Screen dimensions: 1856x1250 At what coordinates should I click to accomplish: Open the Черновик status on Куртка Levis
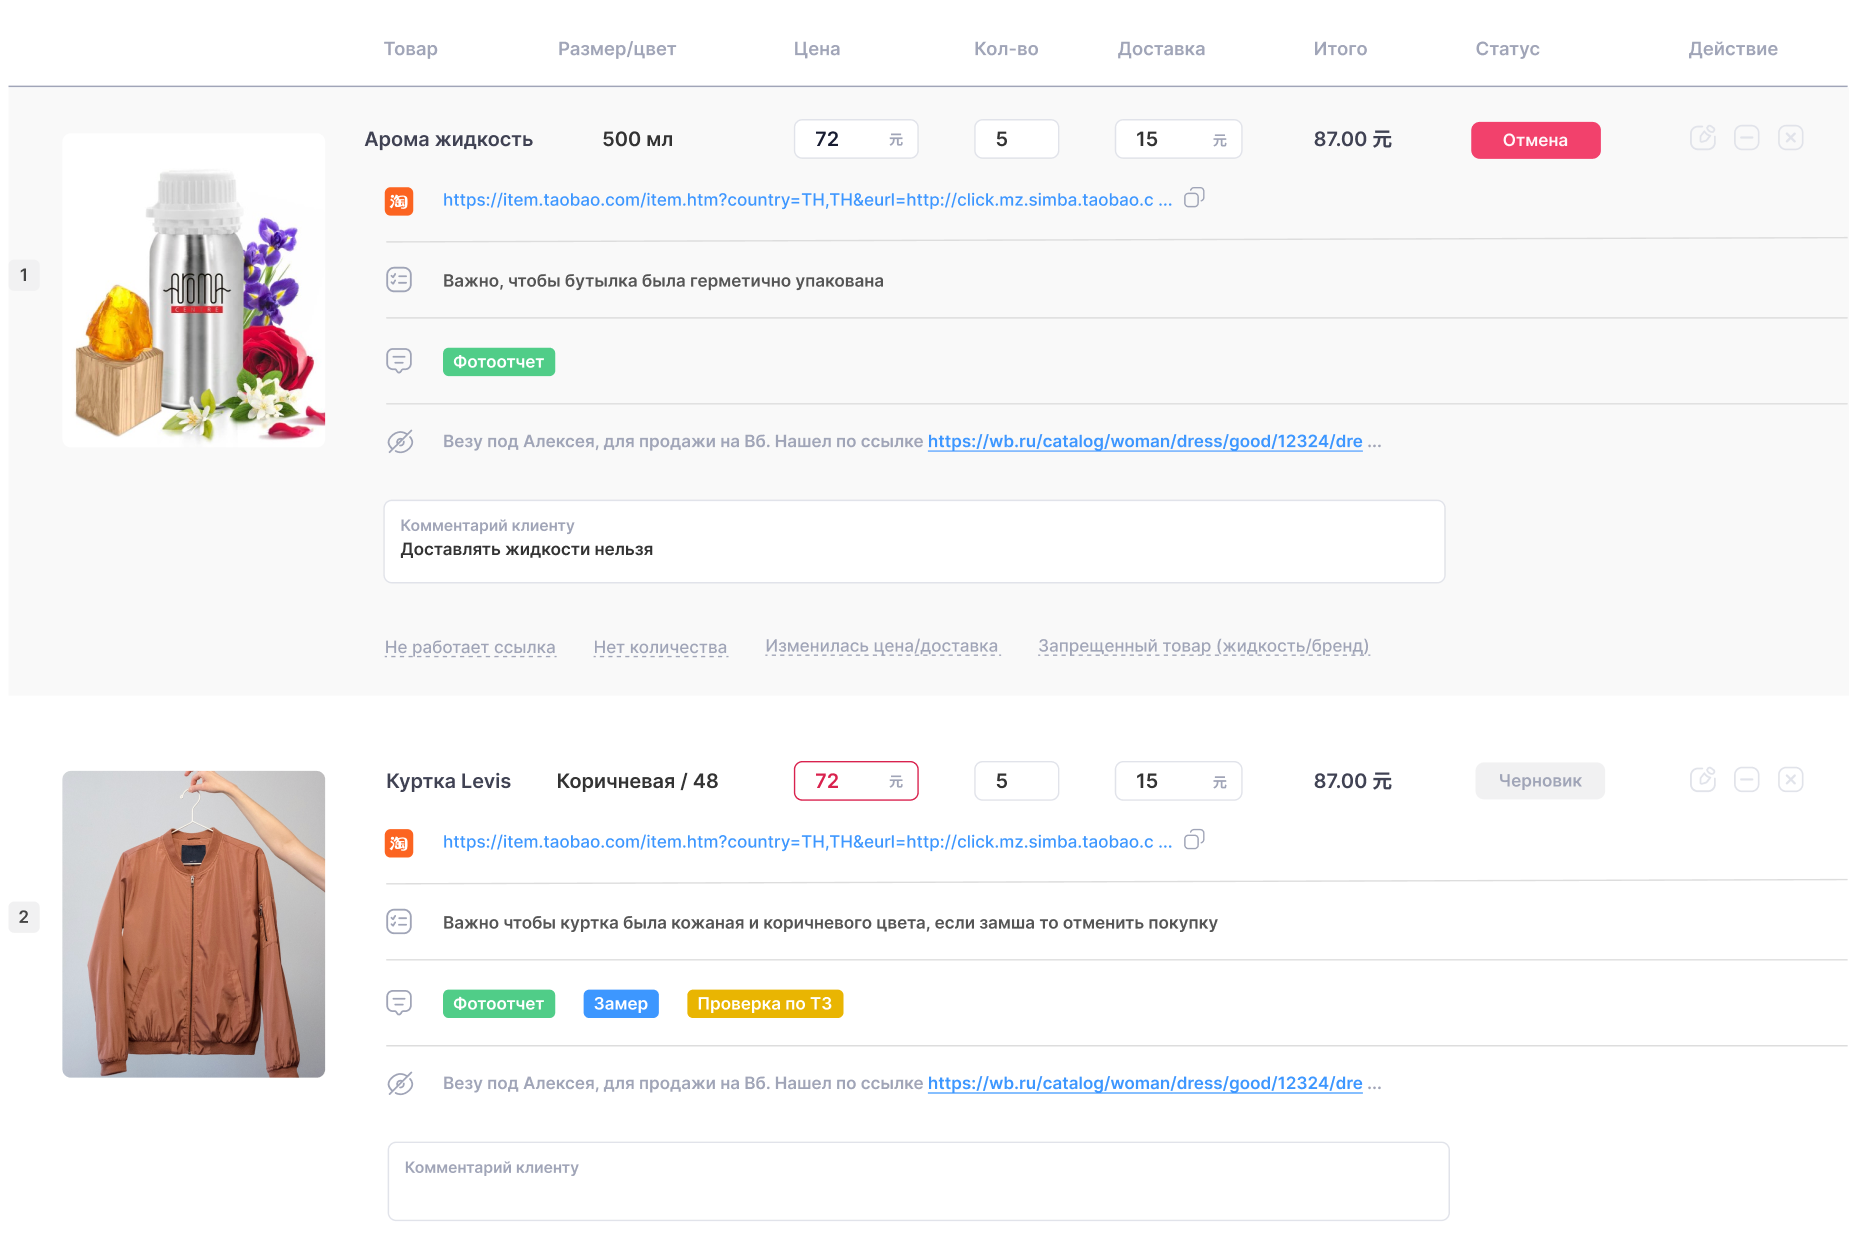click(x=1539, y=781)
